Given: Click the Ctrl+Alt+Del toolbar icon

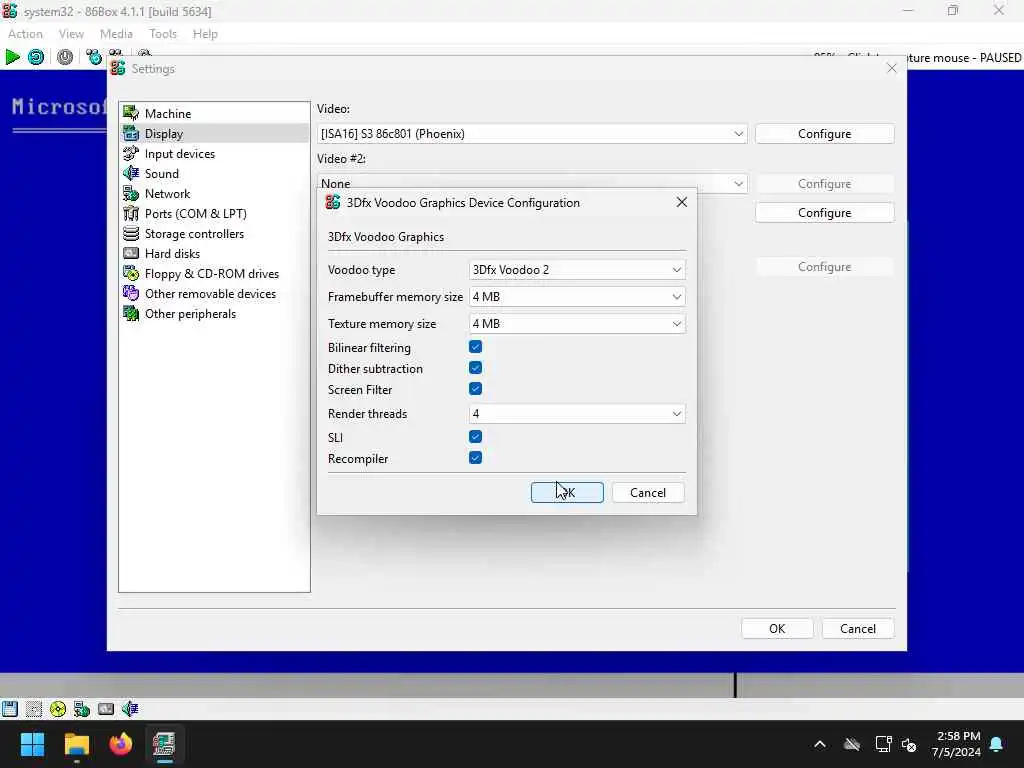Looking at the screenshot, I should point(94,57).
